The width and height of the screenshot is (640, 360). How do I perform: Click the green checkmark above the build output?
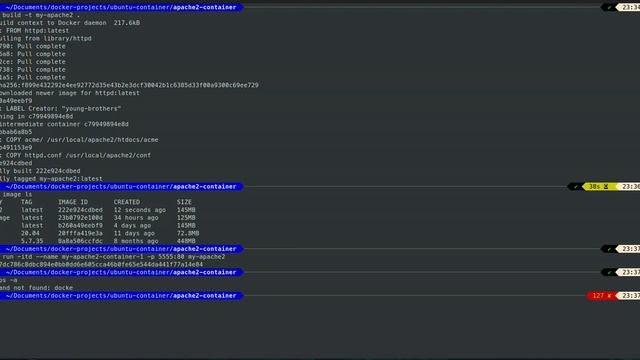pos(609,7)
